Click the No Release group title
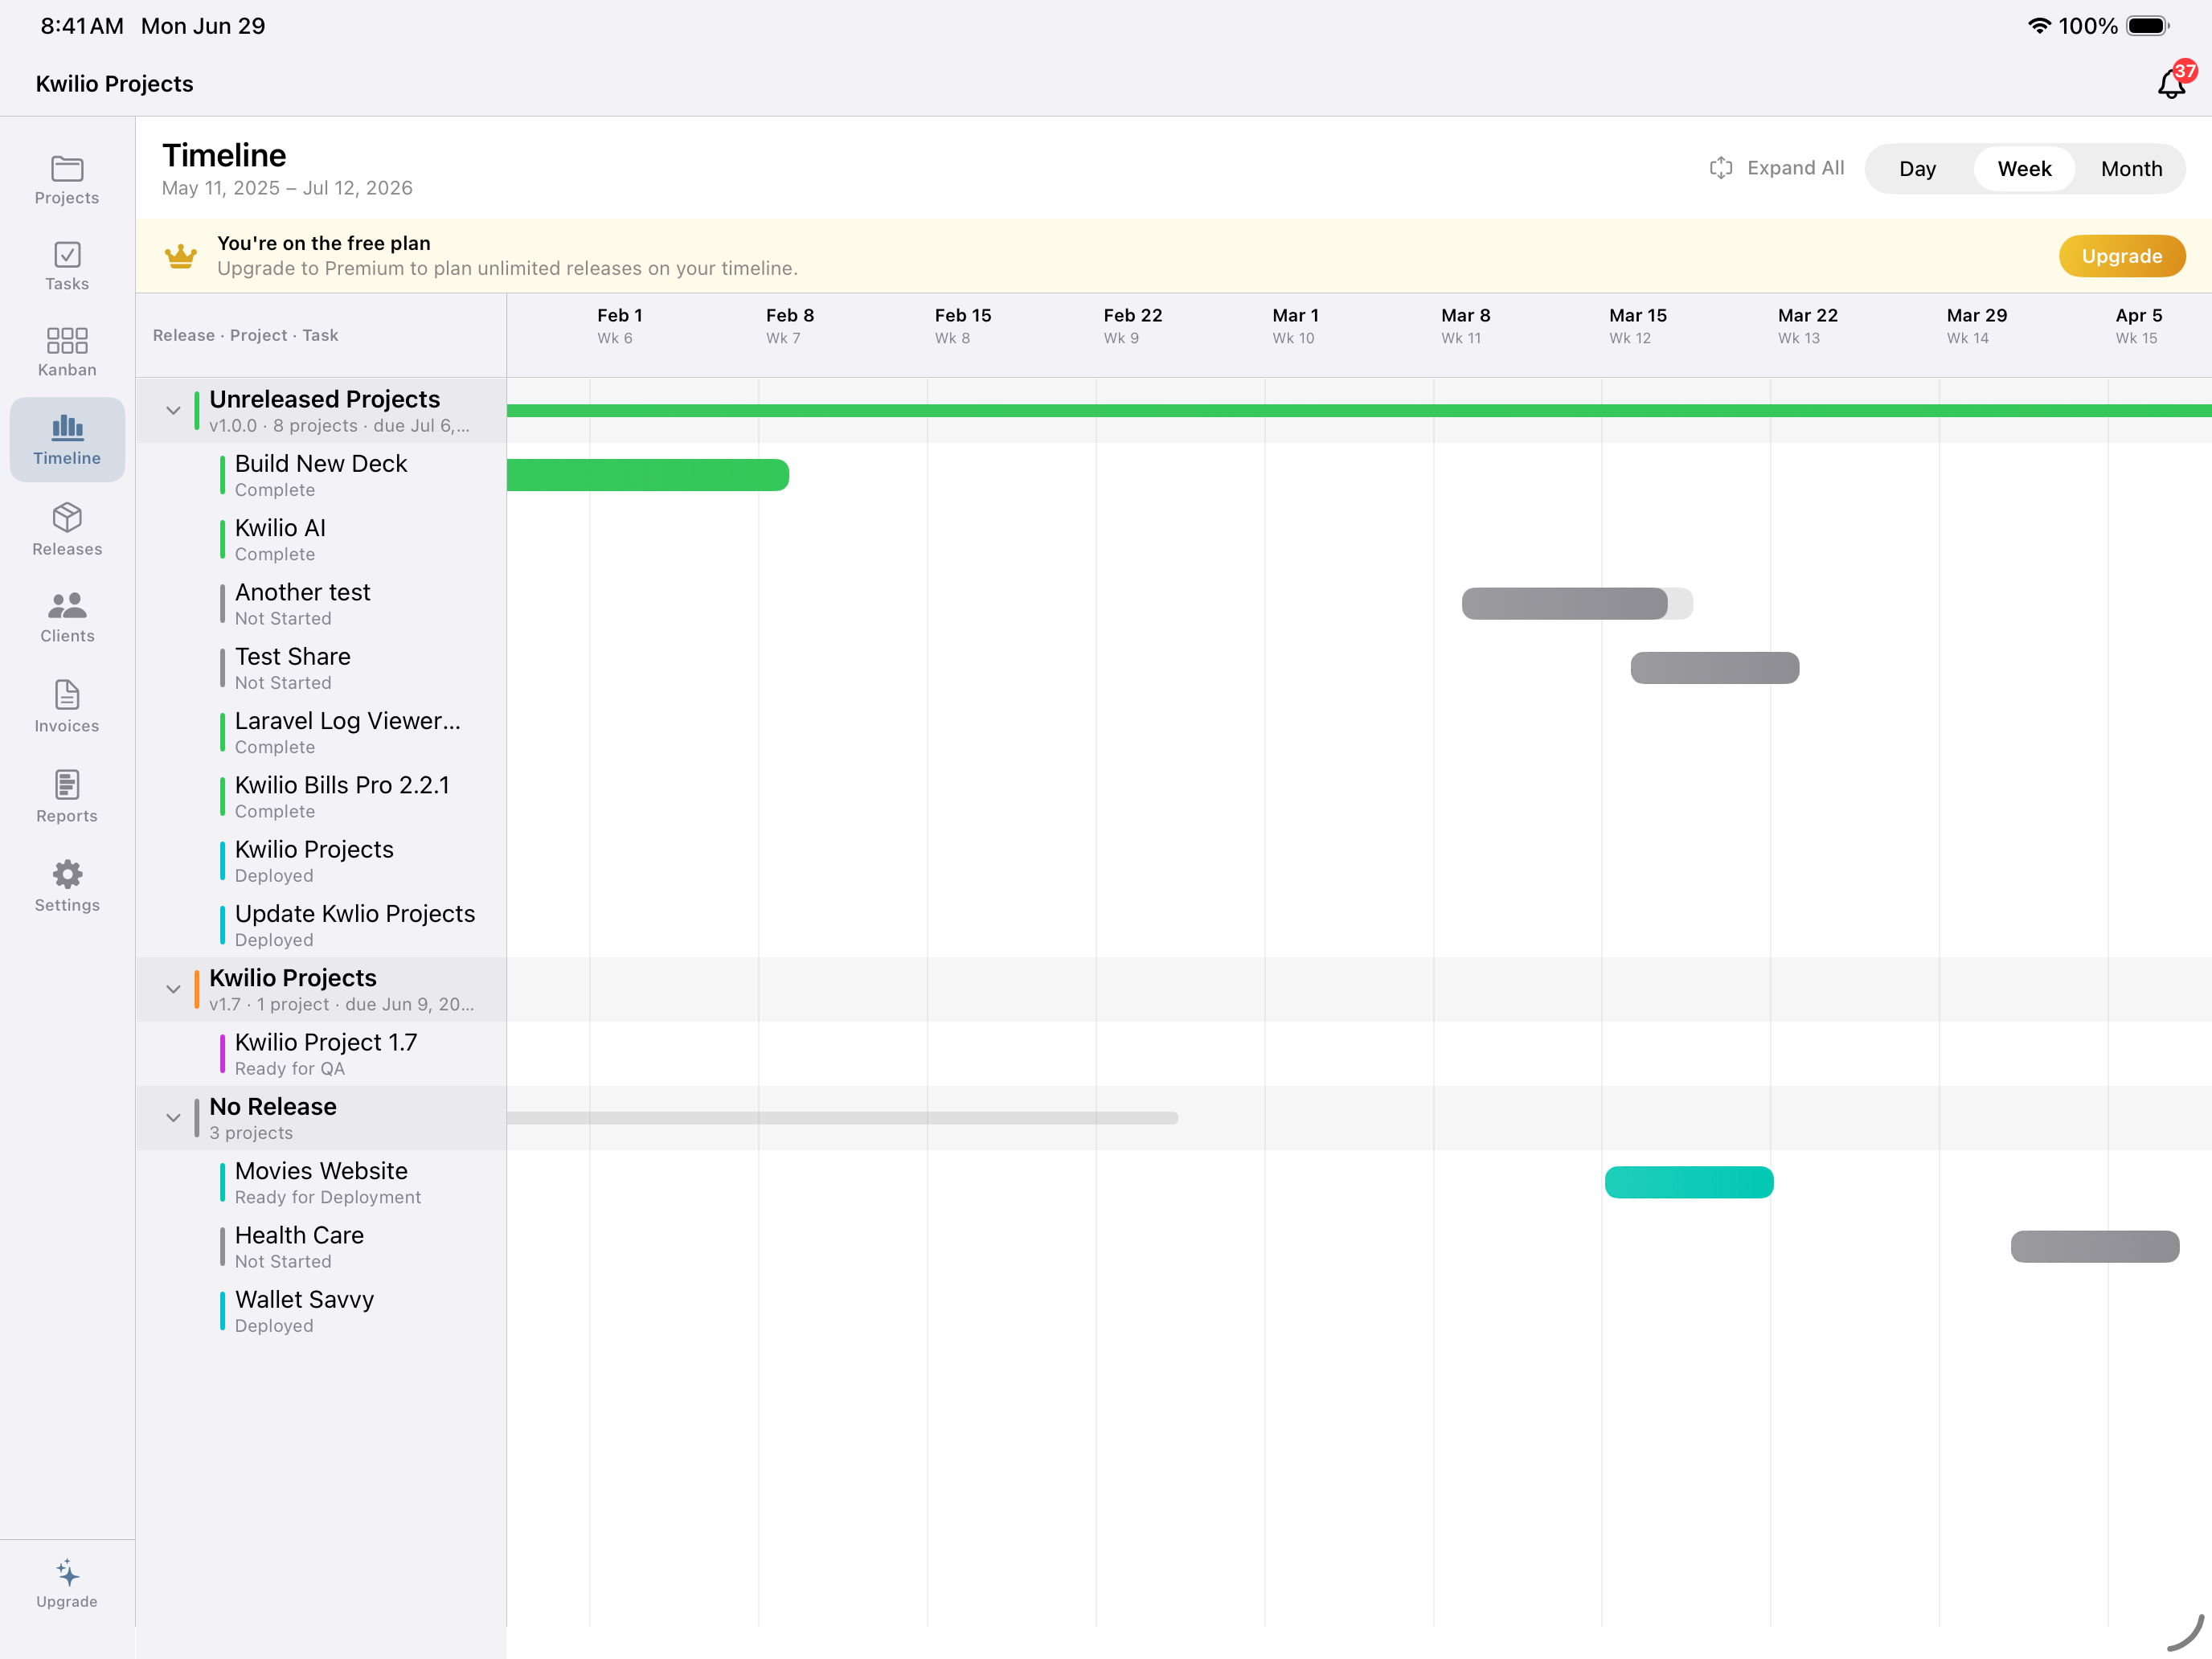Viewport: 2212px width, 1659px height. click(272, 1106)
